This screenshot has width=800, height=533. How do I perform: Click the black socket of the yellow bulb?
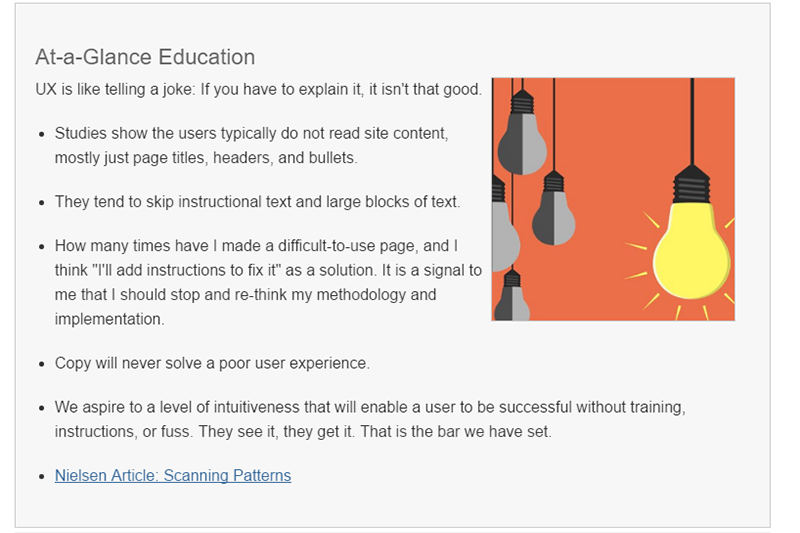click(691, 184)
